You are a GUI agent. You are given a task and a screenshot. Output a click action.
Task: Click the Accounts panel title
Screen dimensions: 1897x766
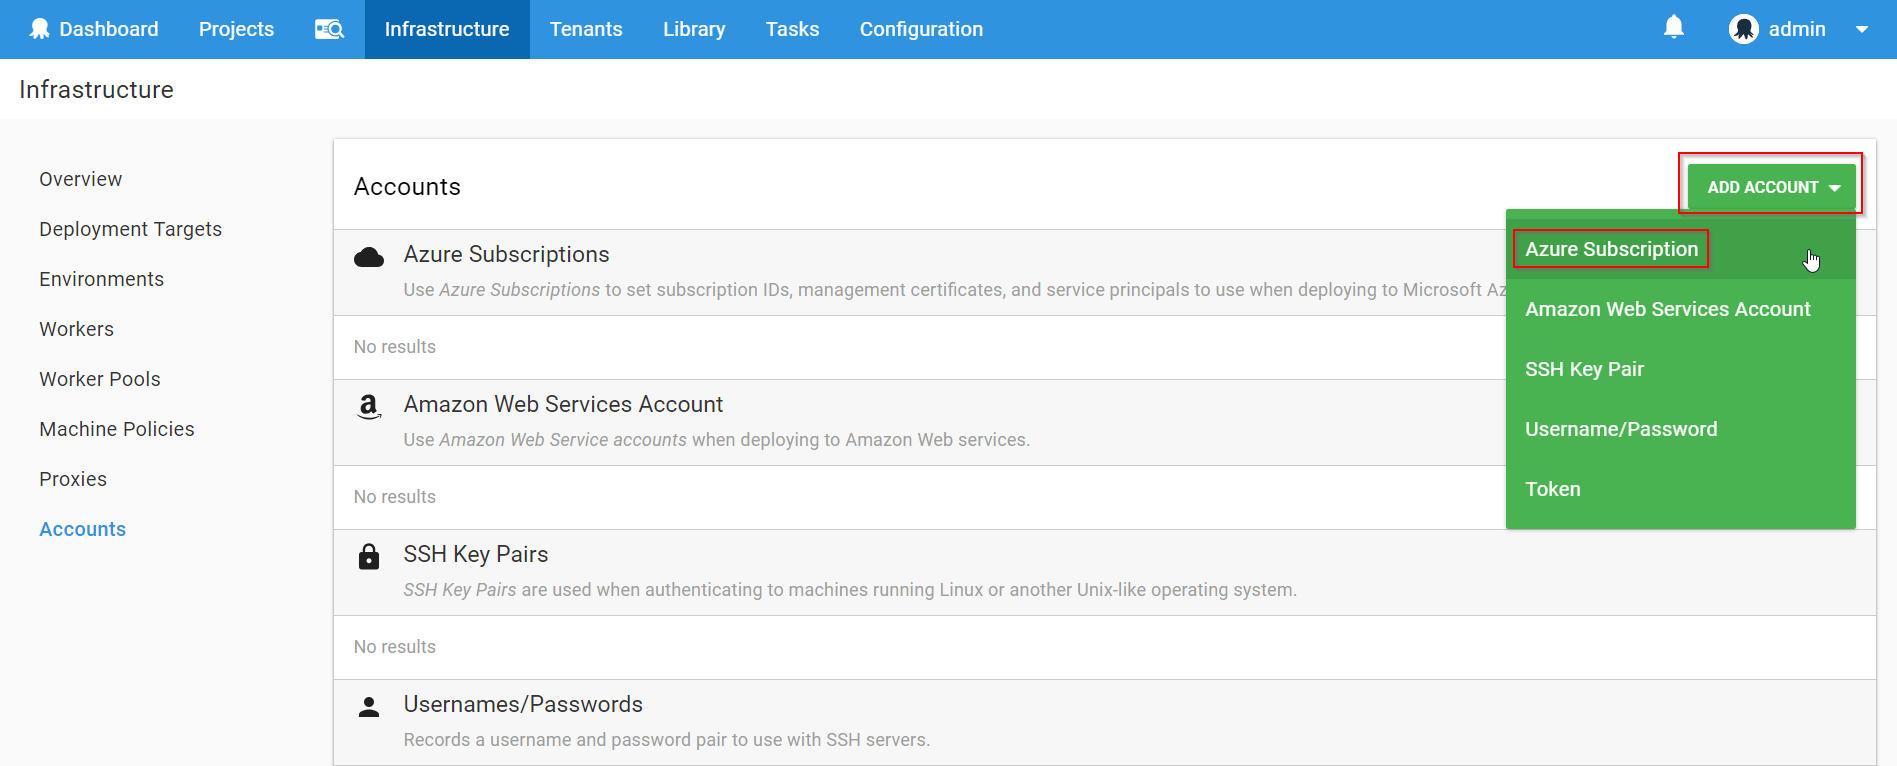(x=407, y=187)
